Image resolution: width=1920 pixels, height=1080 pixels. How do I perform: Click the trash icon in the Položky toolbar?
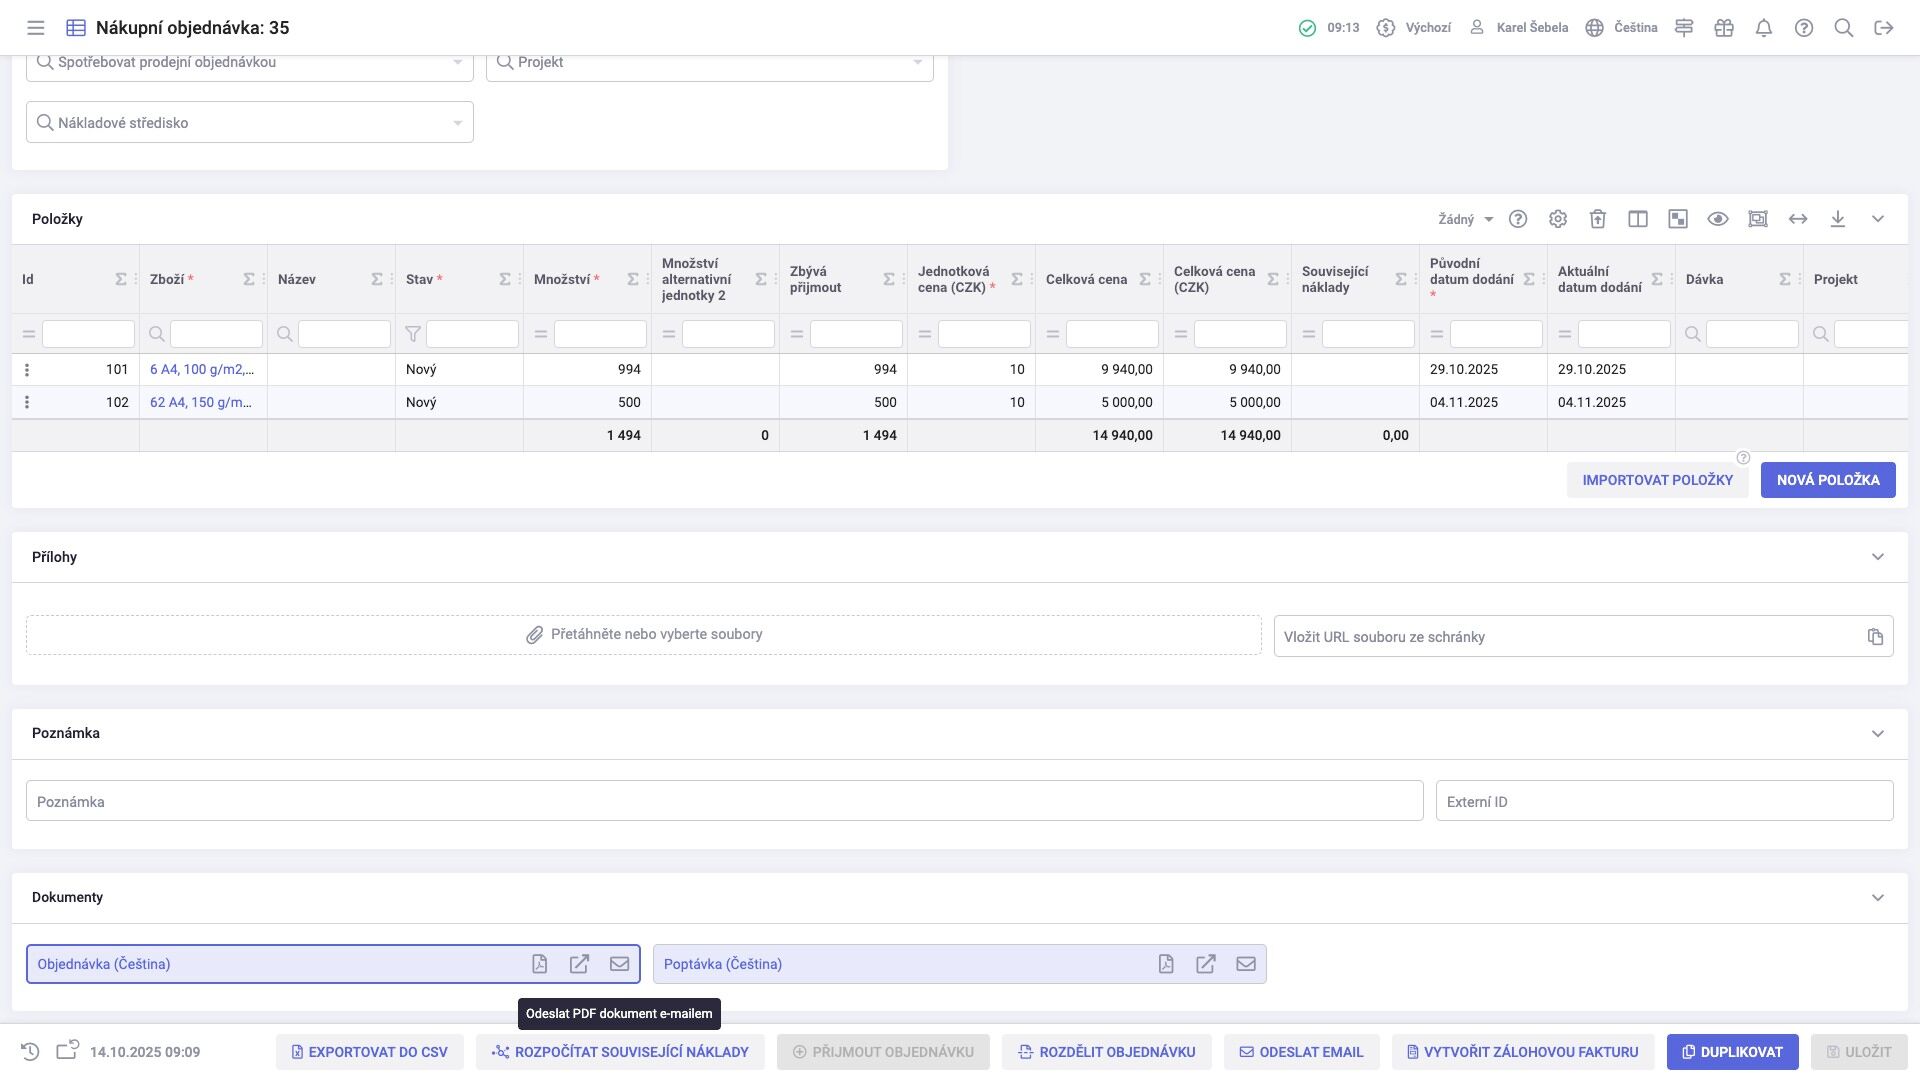tap(1598, 219)
